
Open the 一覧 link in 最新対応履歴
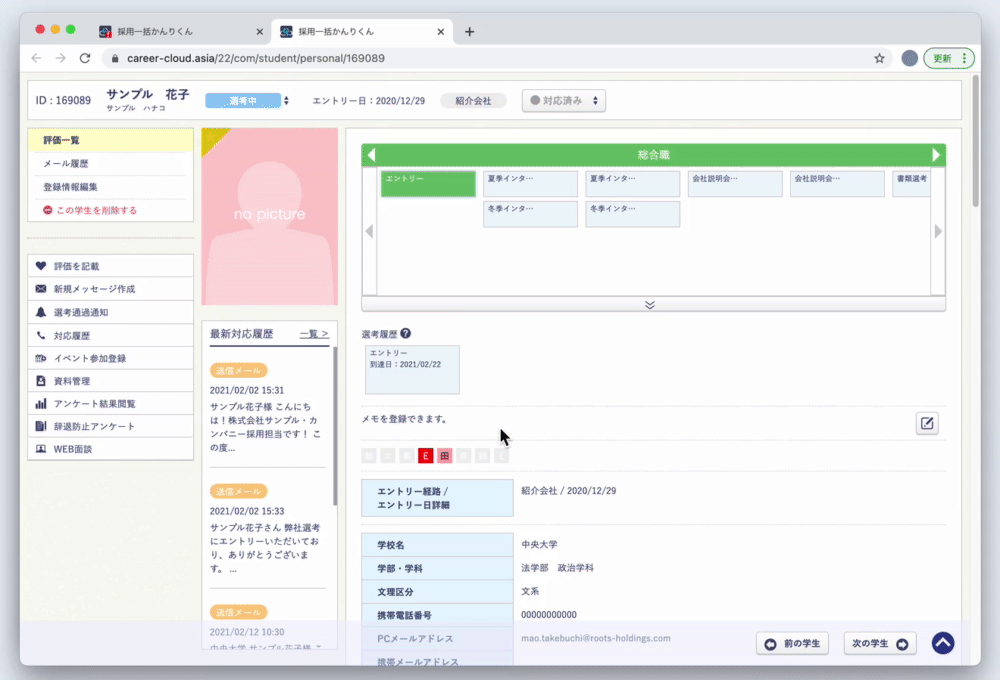coord(314,333)
